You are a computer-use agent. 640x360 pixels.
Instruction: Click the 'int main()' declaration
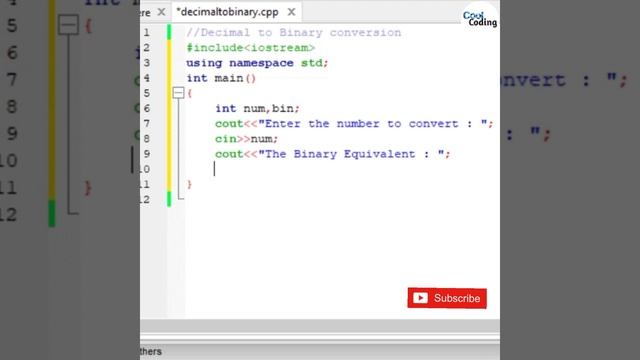tap(221, 78)
